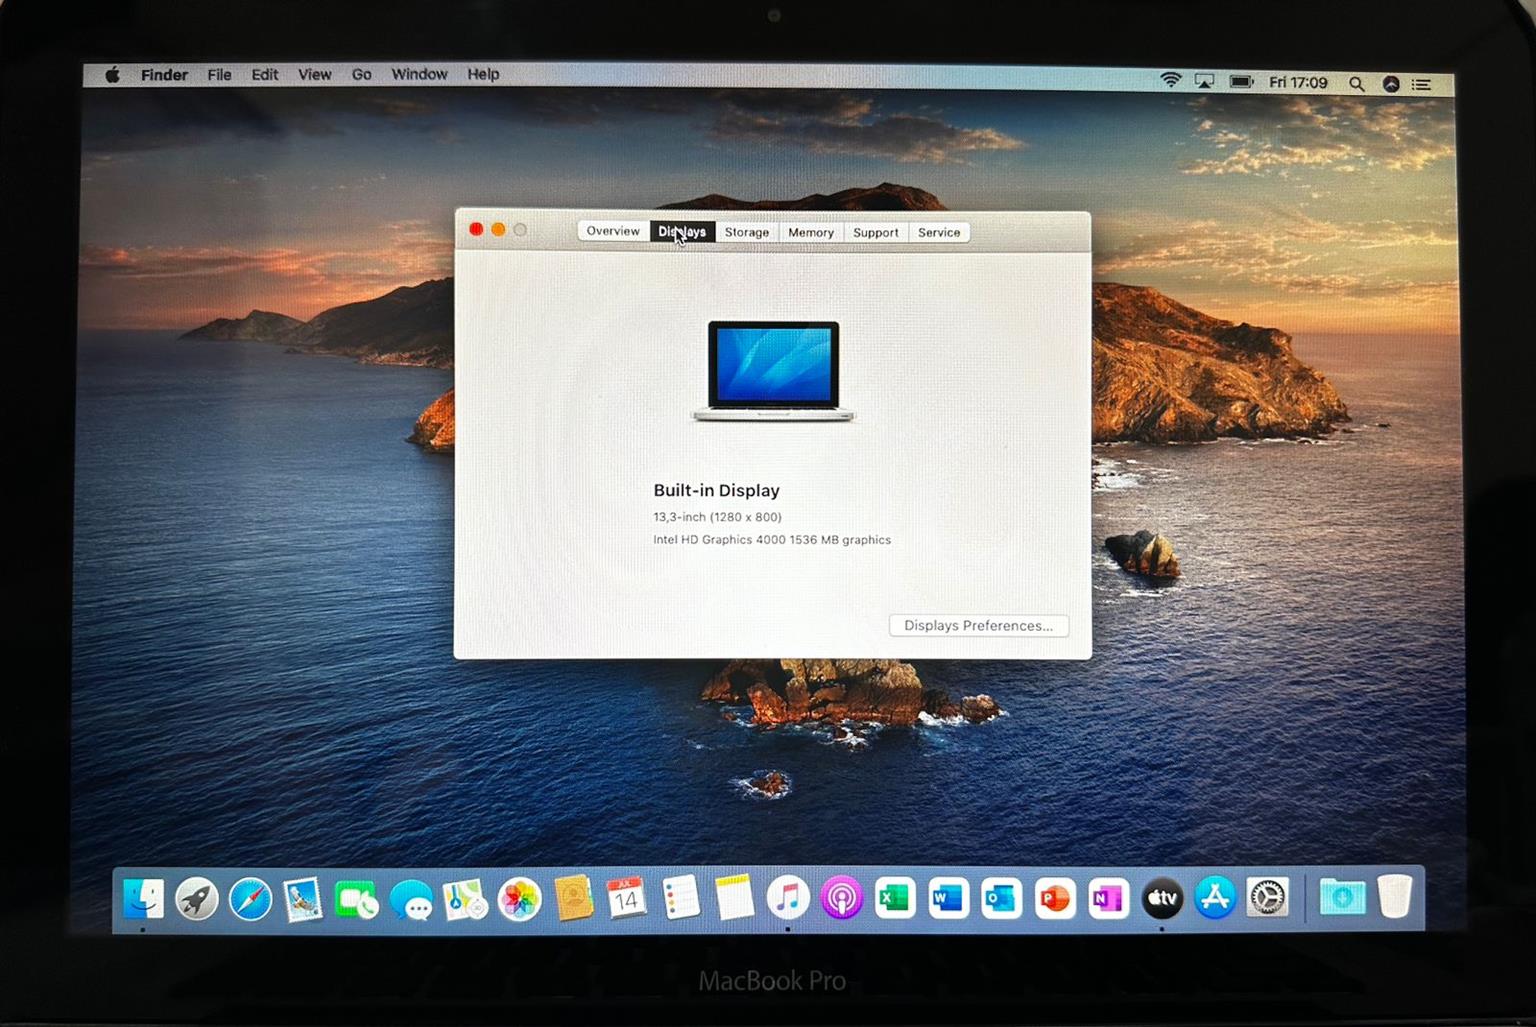
Task: Launch Microsoft Excel from the Dock
Action: coord(895,898)
